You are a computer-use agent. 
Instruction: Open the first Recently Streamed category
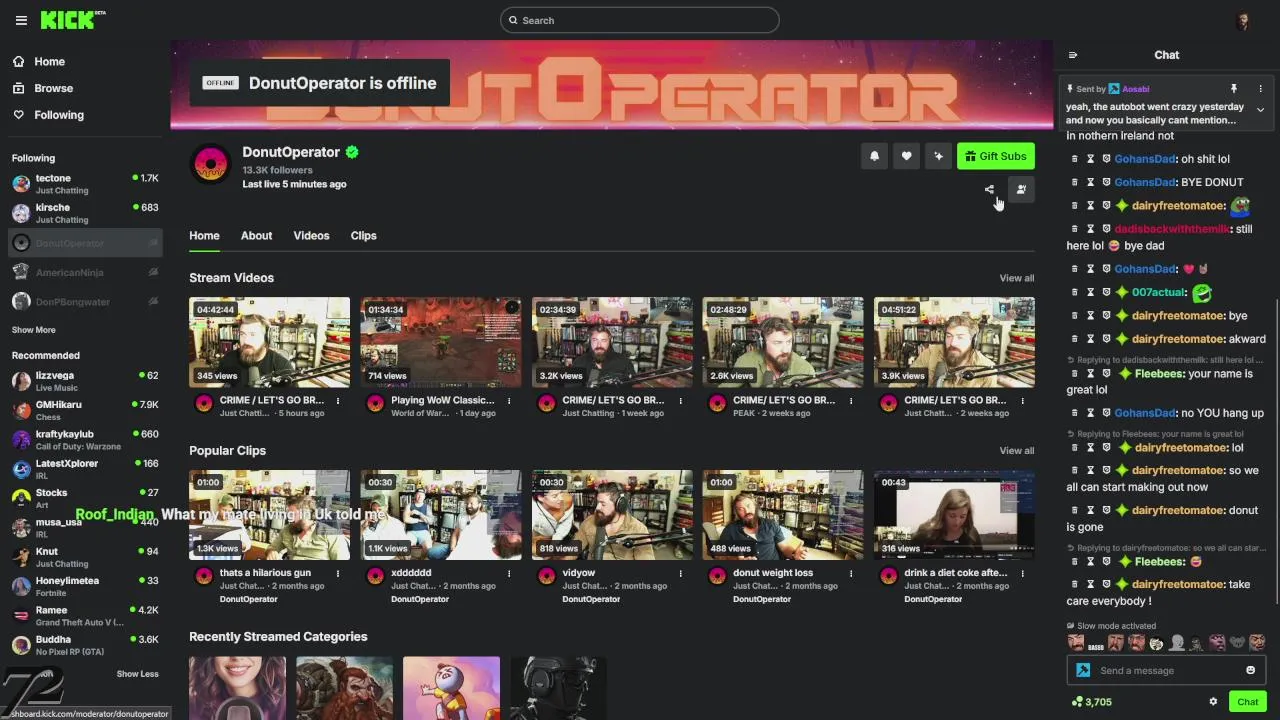[x=237, y=688]
